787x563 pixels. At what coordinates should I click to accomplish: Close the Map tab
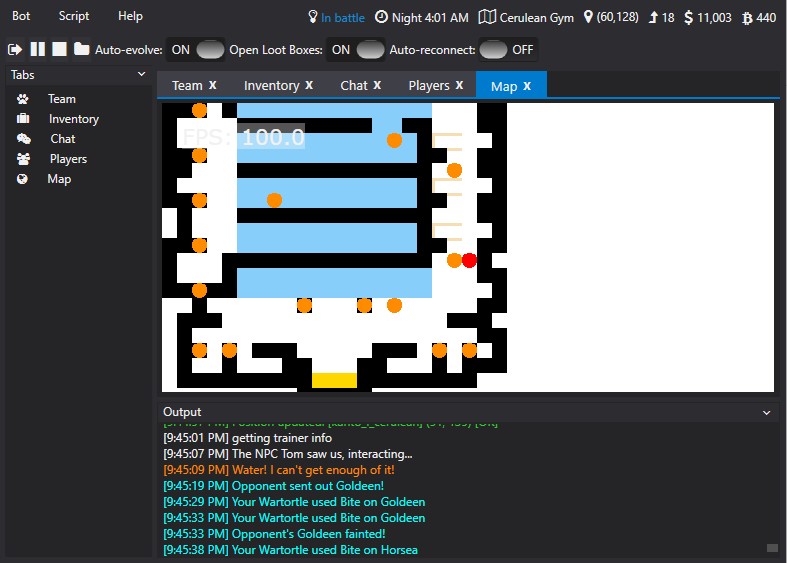[527, 86]
